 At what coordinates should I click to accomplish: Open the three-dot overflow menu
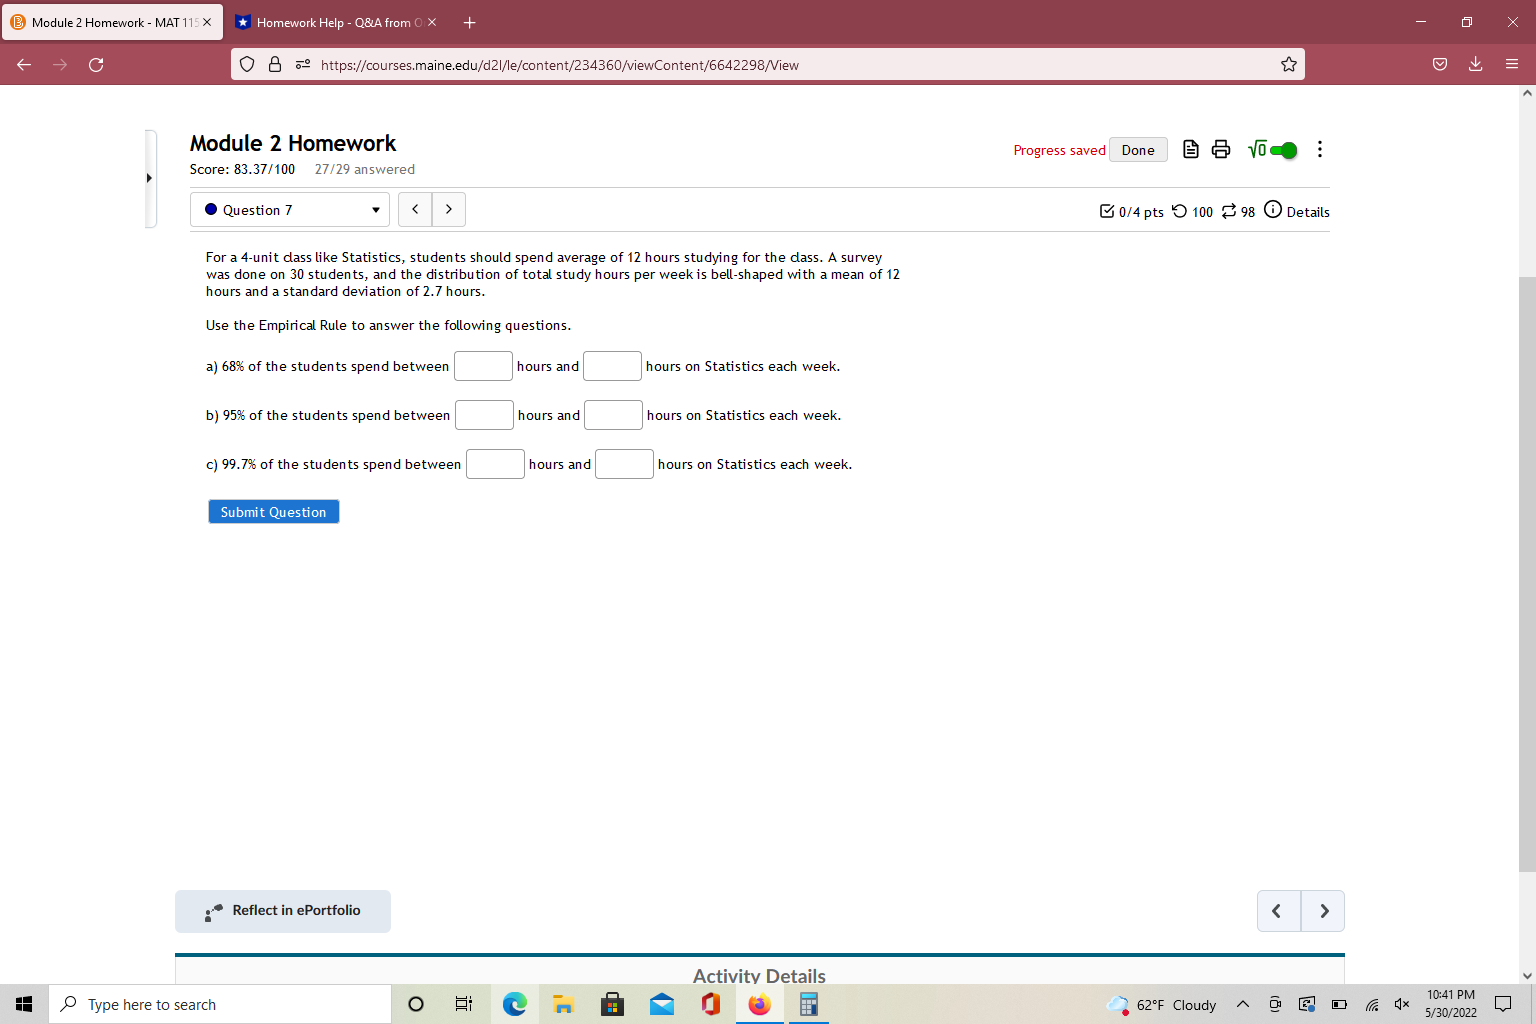point(1319,149)
